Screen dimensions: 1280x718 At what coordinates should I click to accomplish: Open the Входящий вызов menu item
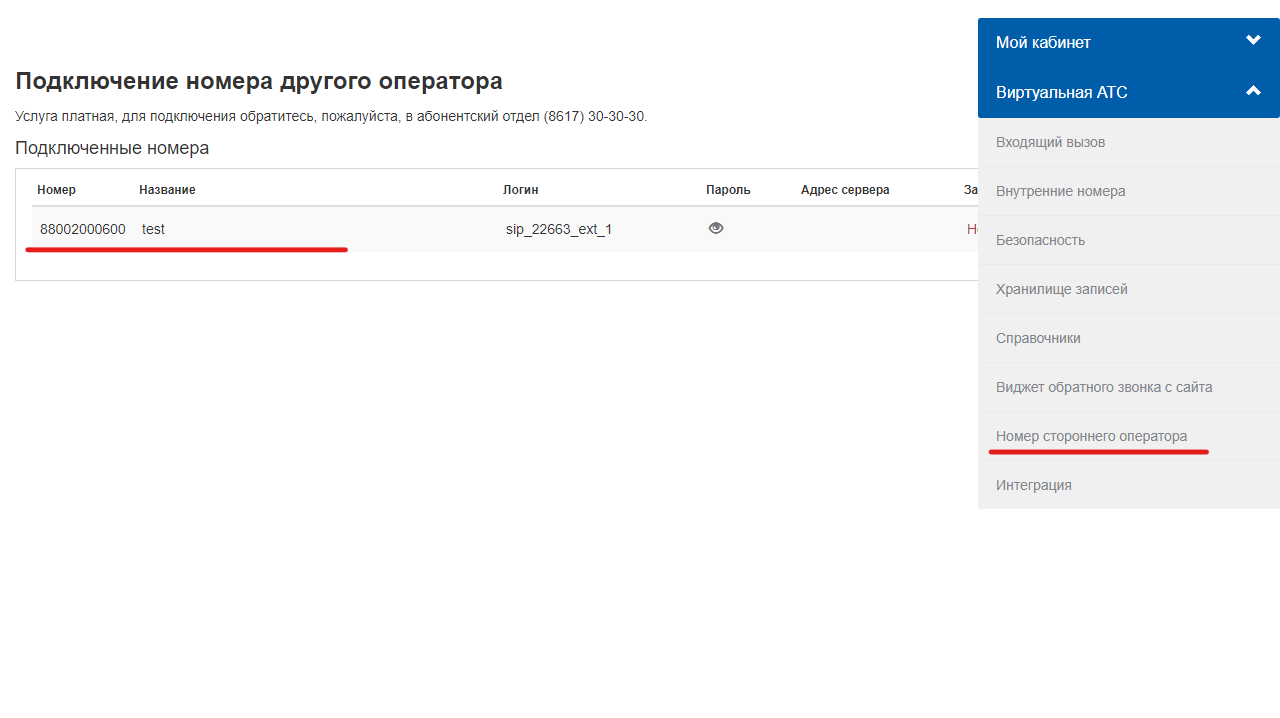click(1050, 142)
